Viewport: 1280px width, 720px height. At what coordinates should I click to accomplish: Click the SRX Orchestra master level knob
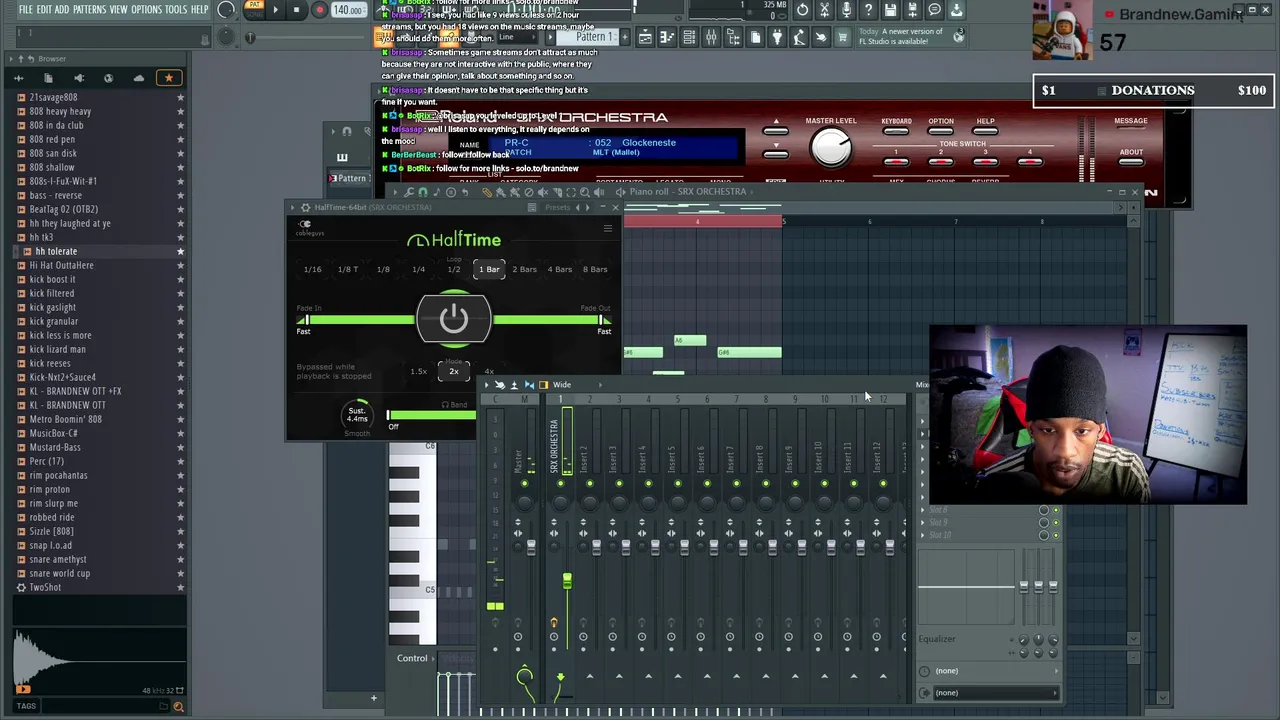(831, 149)
